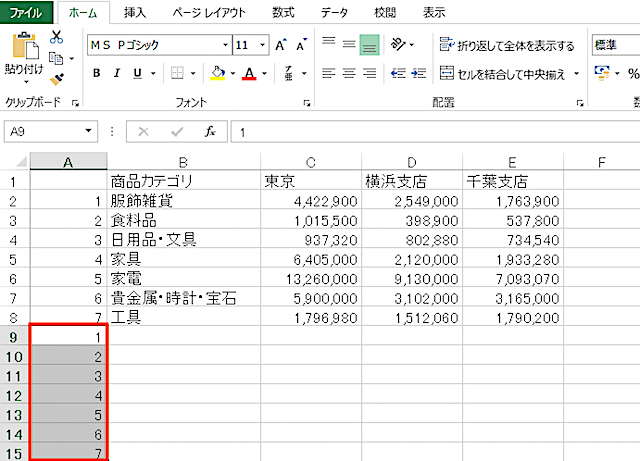This screenshot has height=461, width=640.
Task: Toggle Underline formatting
Action: pos(138,73)
